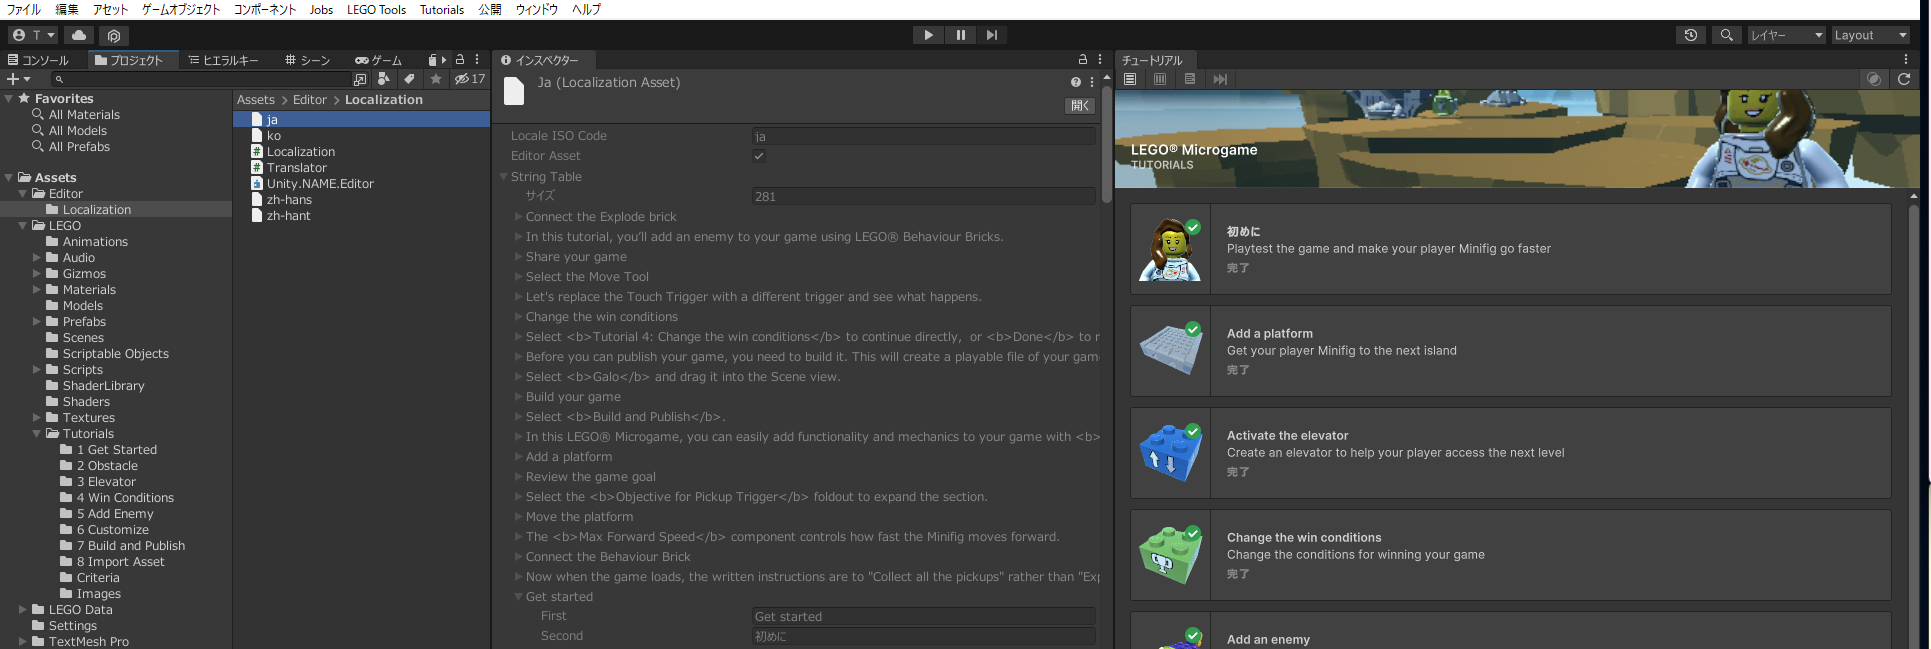Select the Localization script file
Image resolution: width=1931 pixels, height=649 pixels.
tap(301, 152)
